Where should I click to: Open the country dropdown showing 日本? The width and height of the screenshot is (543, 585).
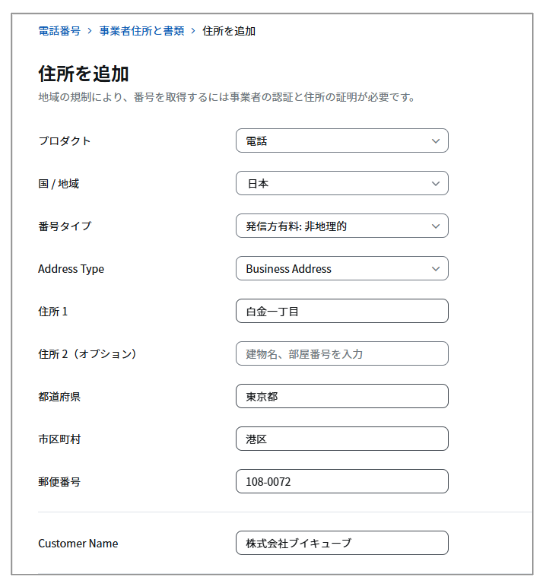342,183
